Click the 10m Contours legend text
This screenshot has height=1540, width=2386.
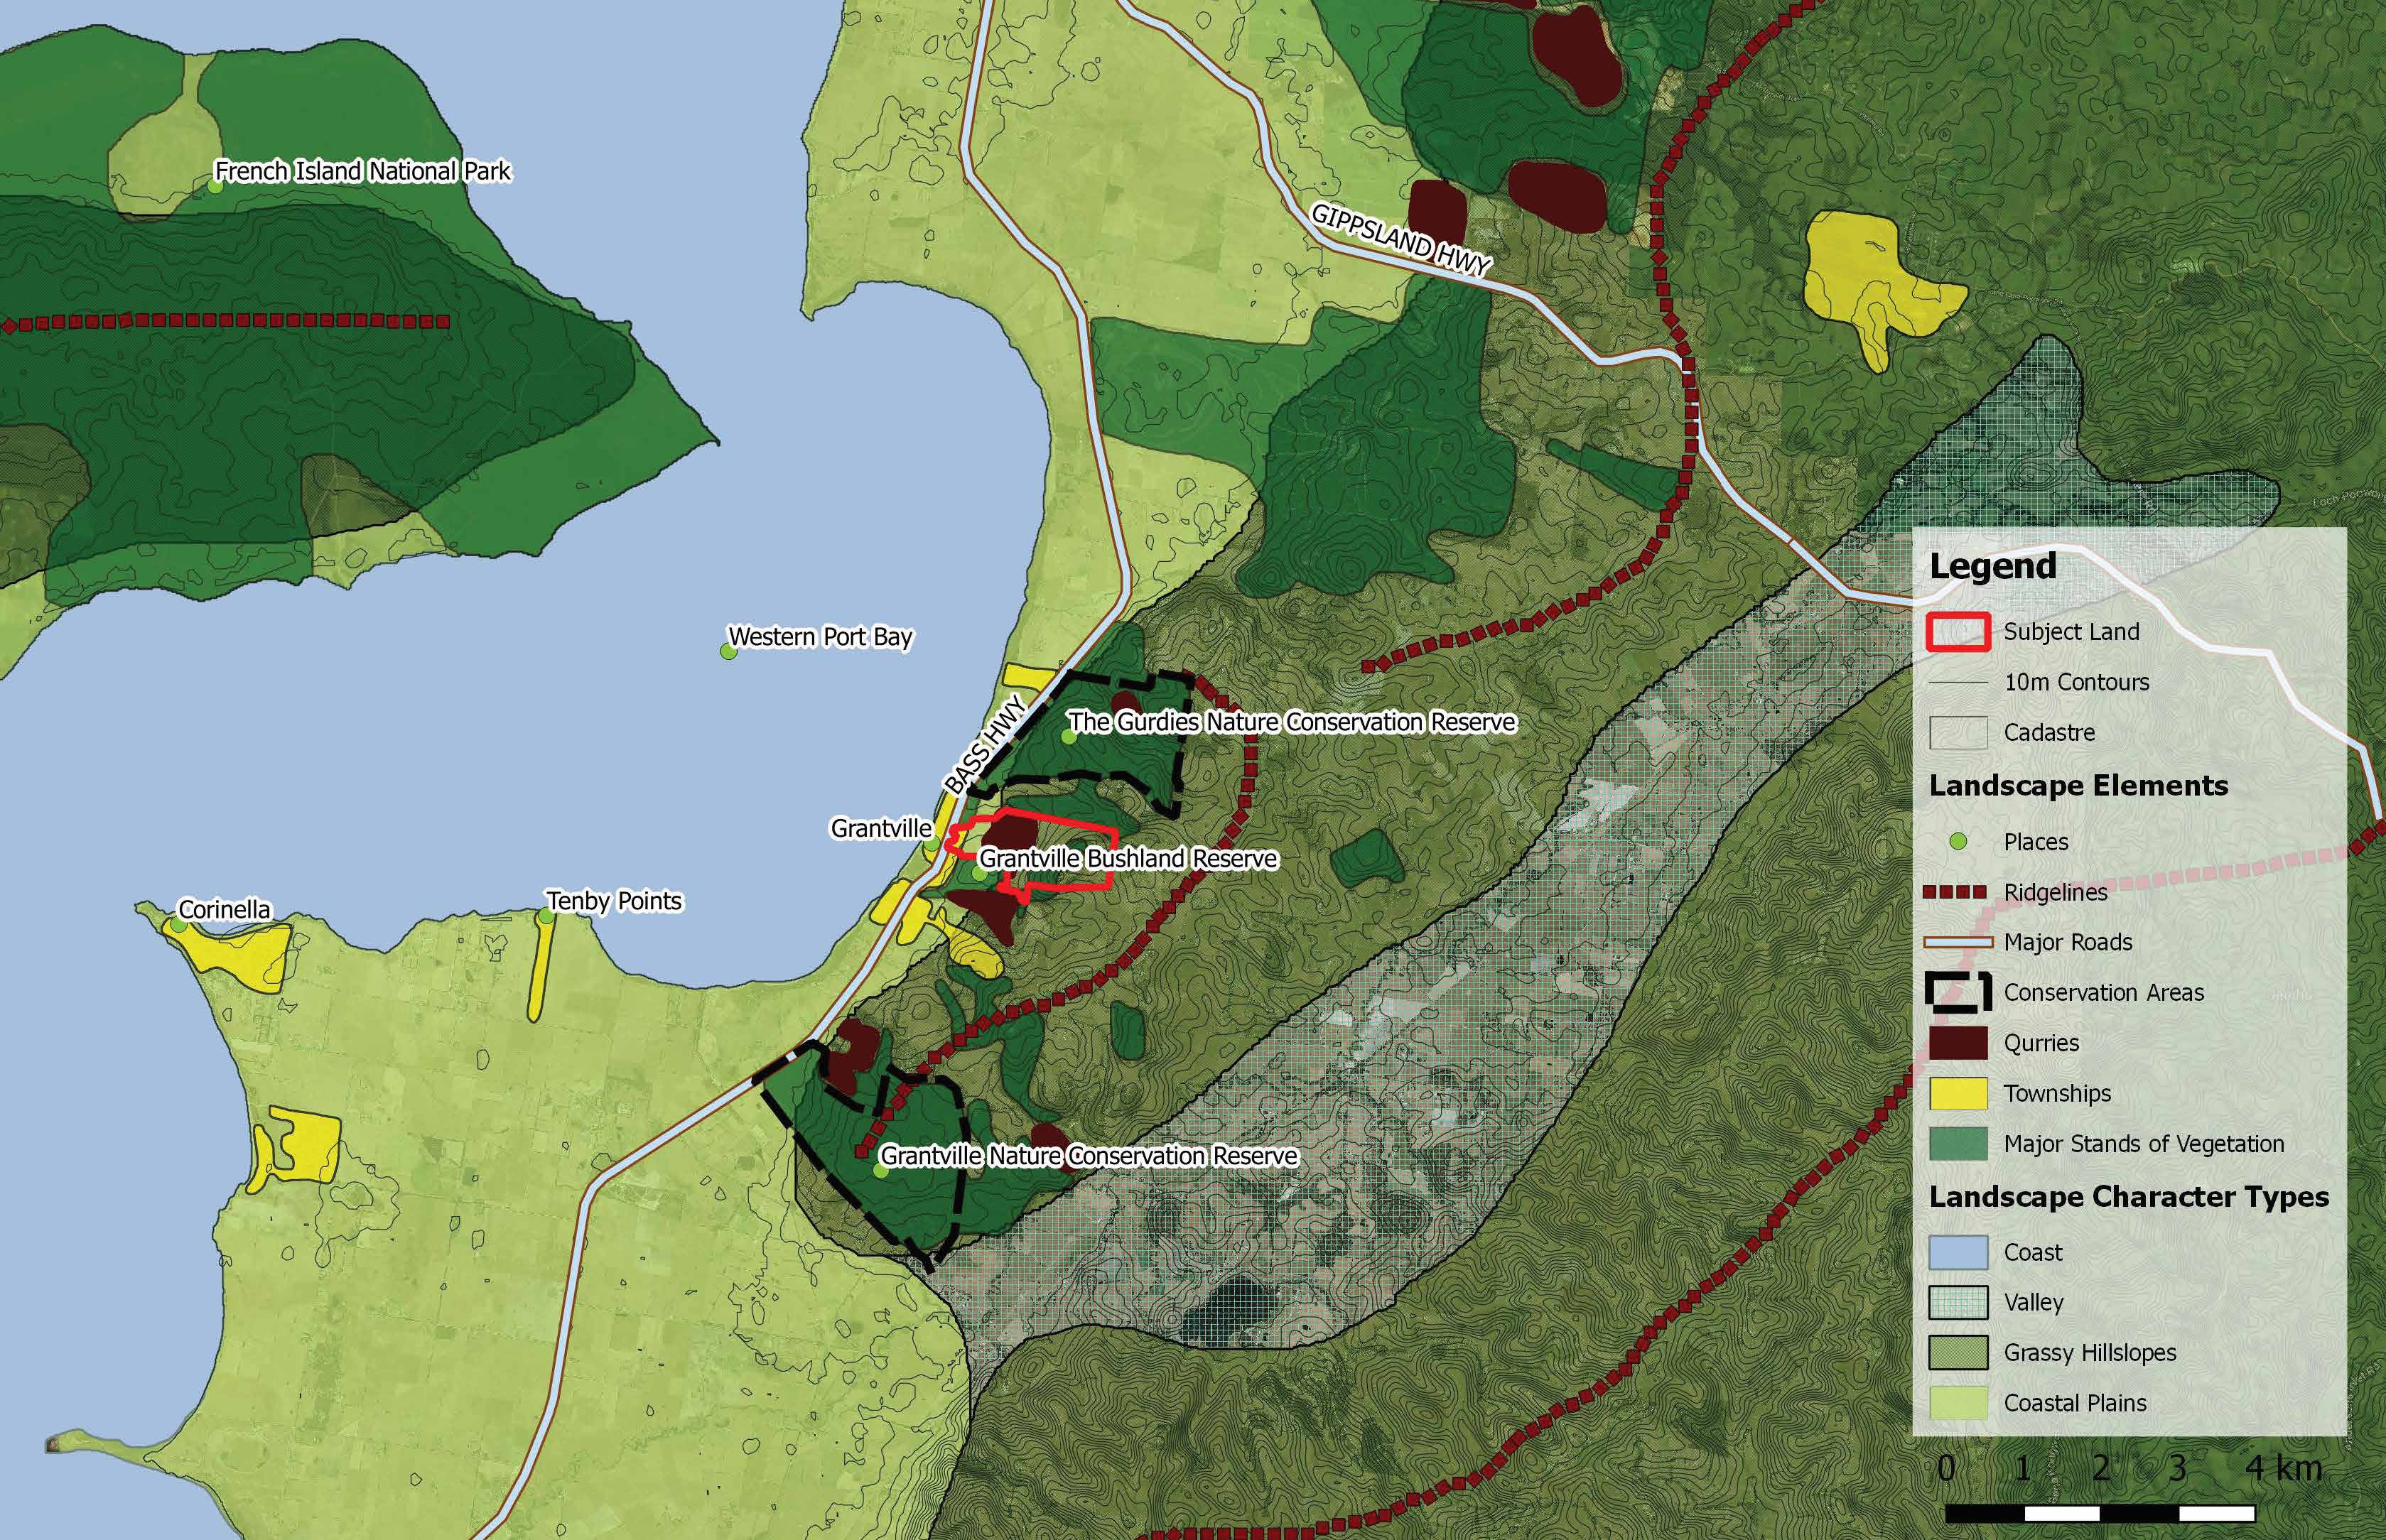click(x=2076, y=682)
